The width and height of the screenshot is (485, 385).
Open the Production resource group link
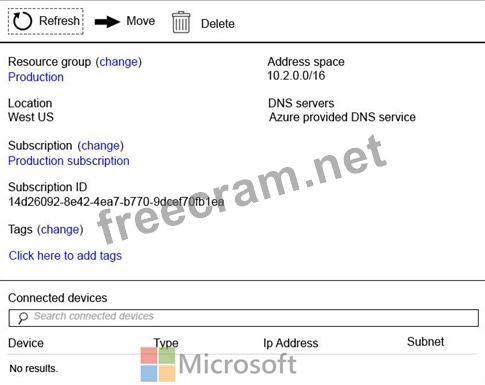[x=36, y=77]
